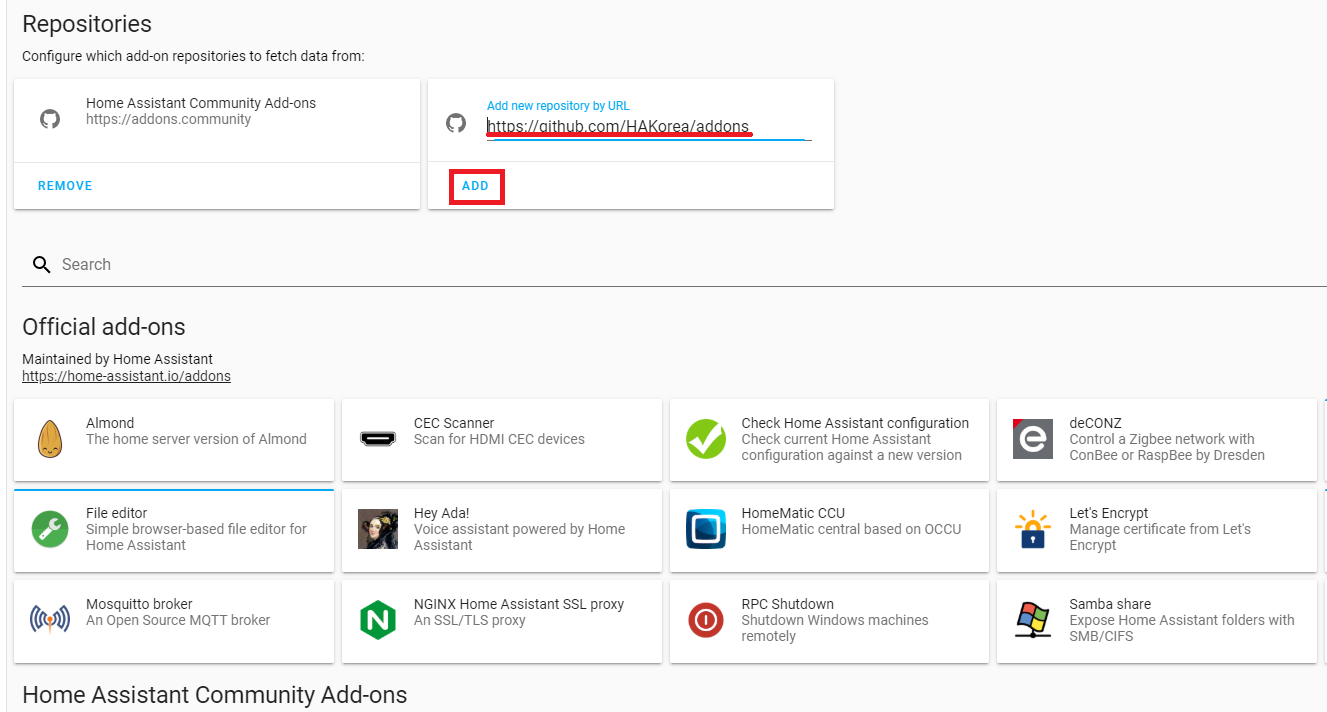Click the 'Maintained by Home Assistant' text
Image resolution: width=1327 pixels, height=712 pixels.
tap(117, 359)
